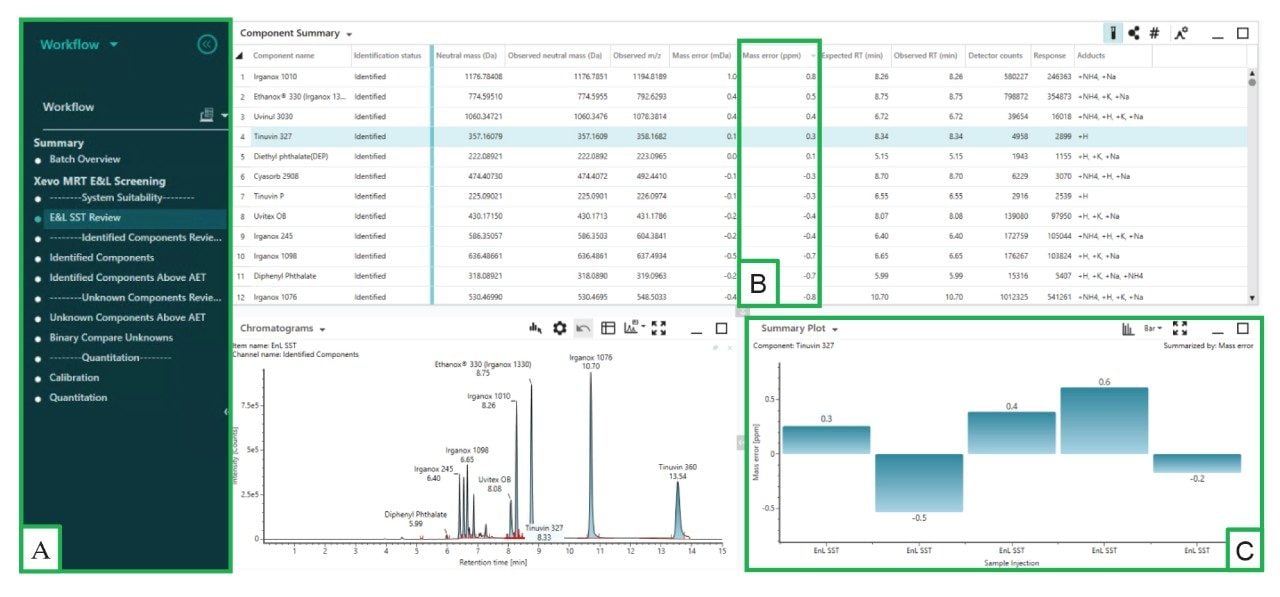Select the Diphenyl Phthalate row

coord(740,276)
